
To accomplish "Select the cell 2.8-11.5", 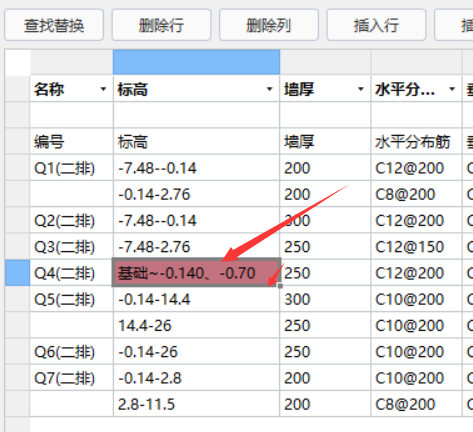I will click(196, 404).
